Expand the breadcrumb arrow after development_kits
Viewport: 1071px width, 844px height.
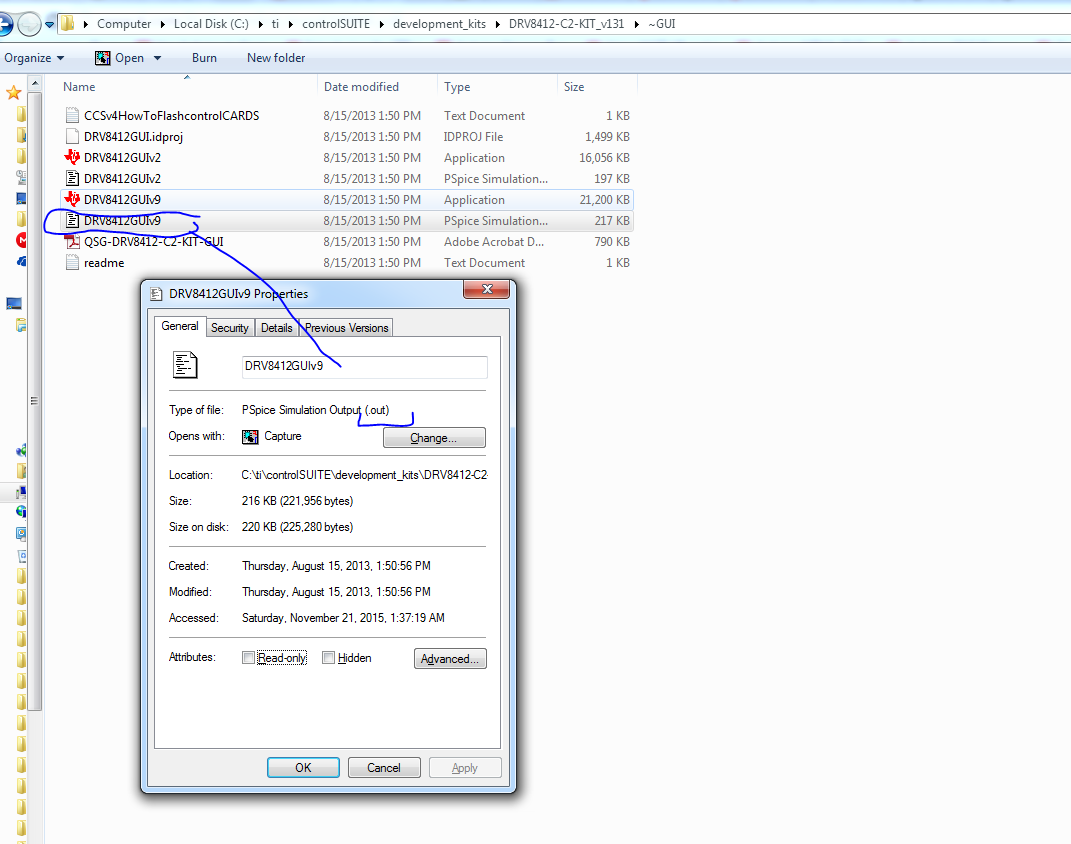tap(497, 24)
